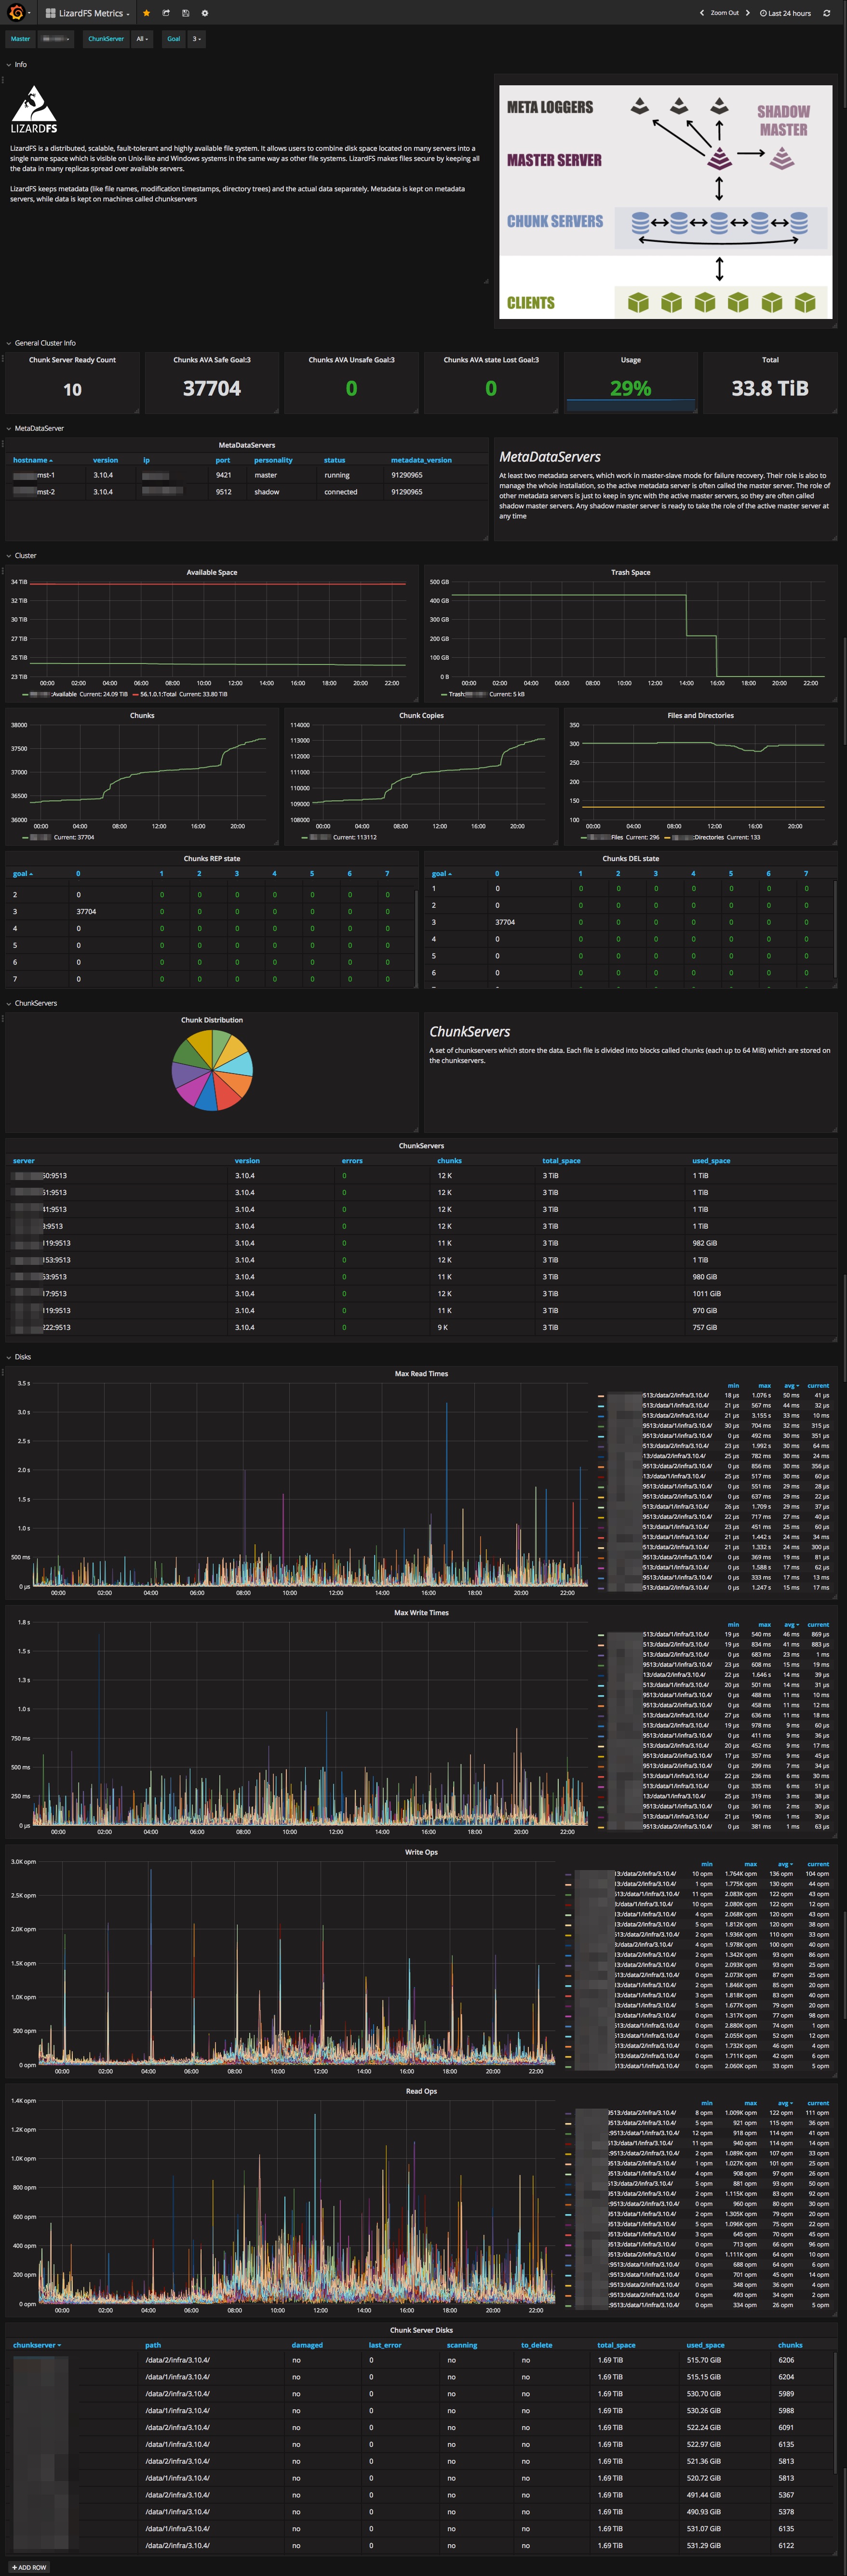Image resolution: width=847 pixels, height=2576 pixels.
Task: Toggle Current: 113112 legend under Chunk Copies
Action: click(354, 837)
